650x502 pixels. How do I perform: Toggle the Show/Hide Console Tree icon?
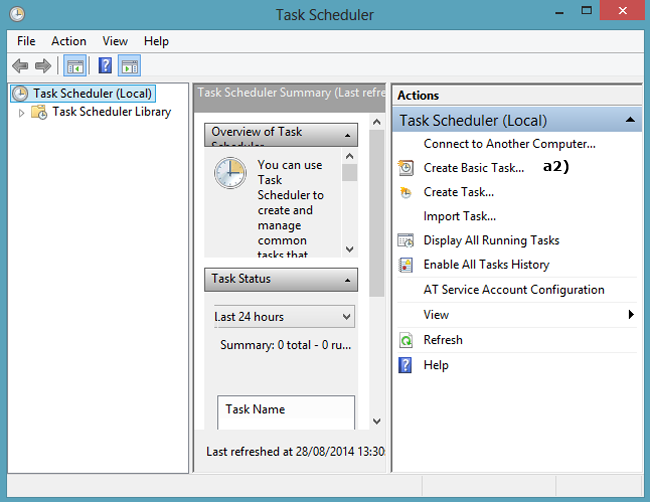coord(74,66)
